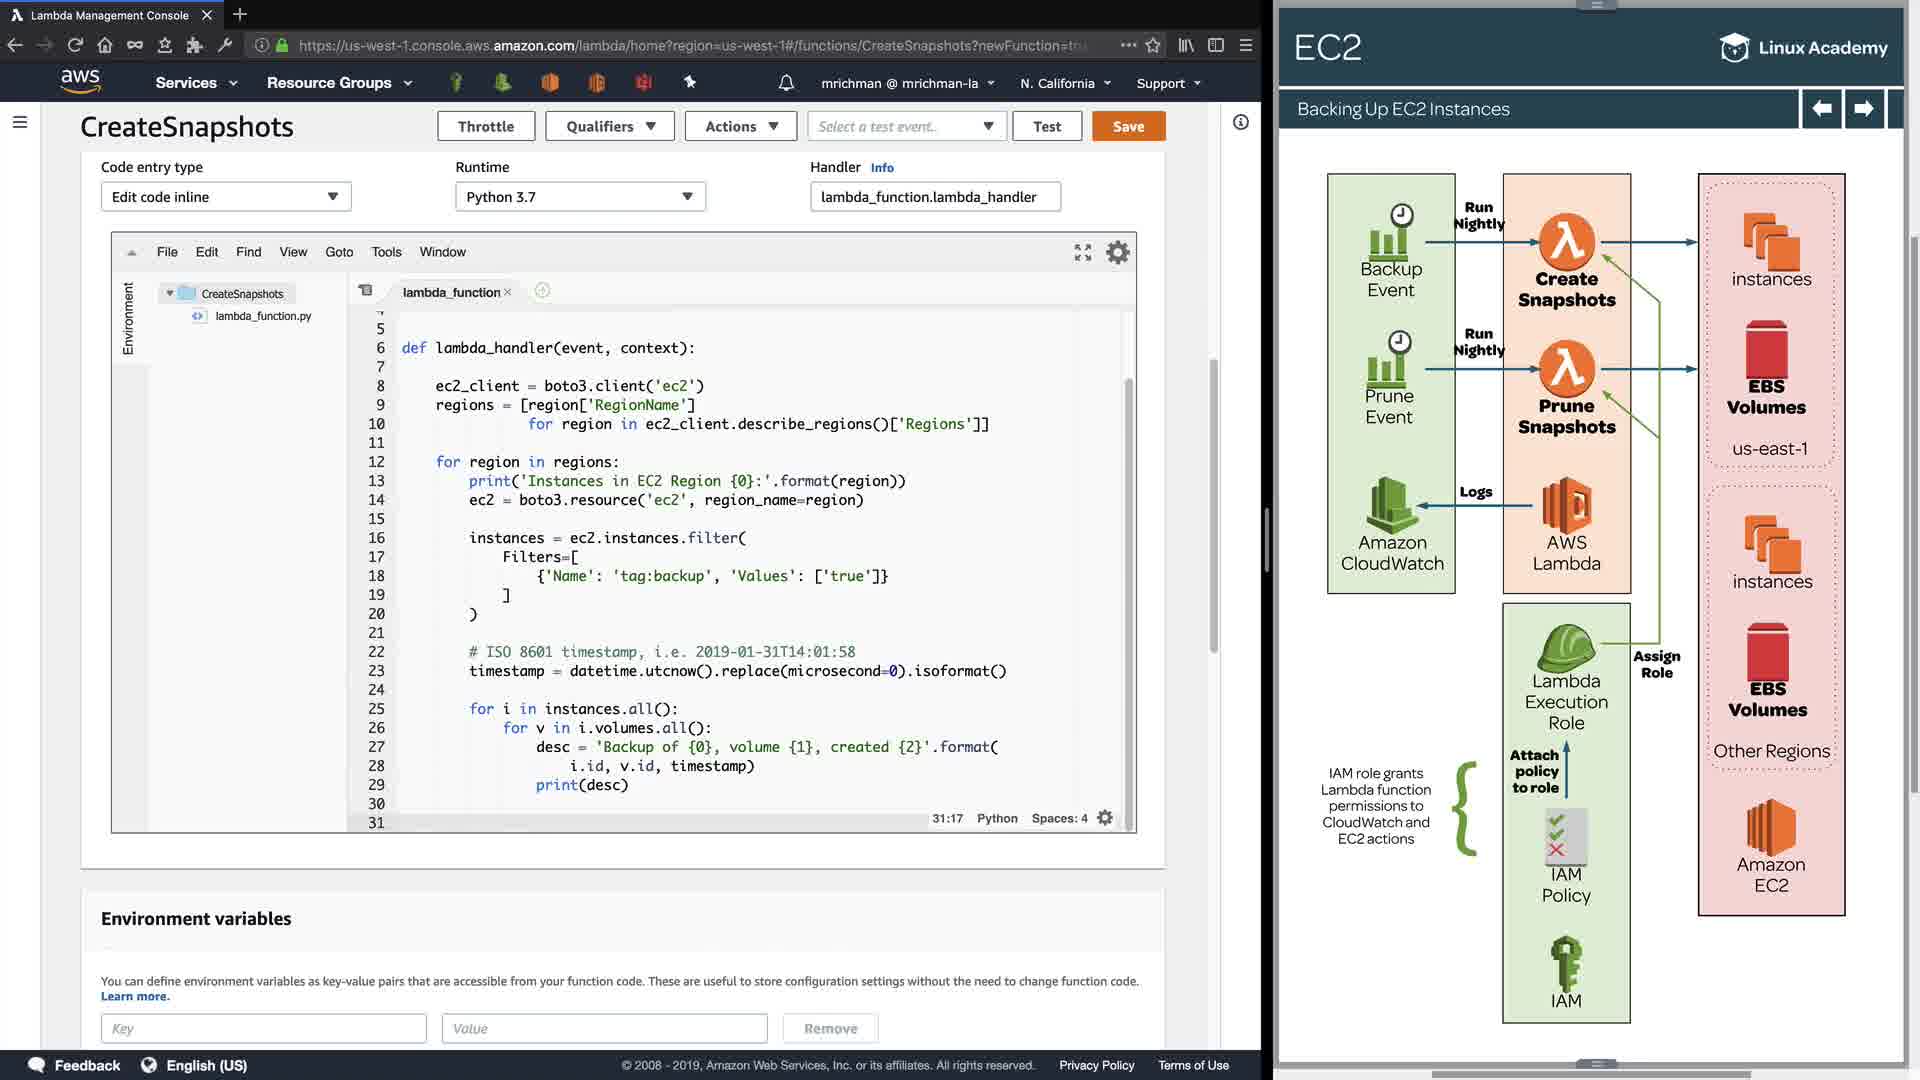Viewport: 1920px width, 1080px height.
Task: Open AWS notifications bell icon
Action: pyautogui.click(x=786, y=83)
